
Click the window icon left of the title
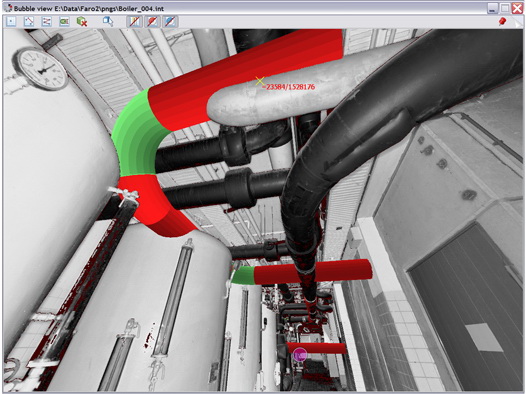click(8, 8)
